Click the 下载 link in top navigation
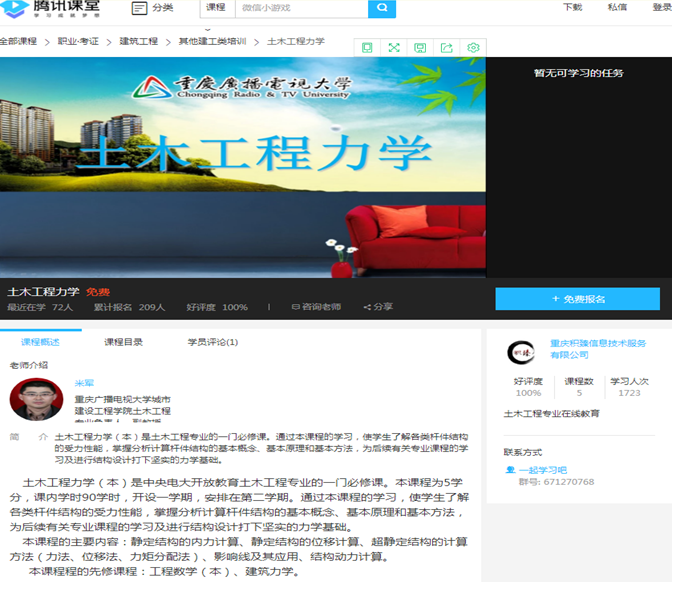 click(572, 7)
